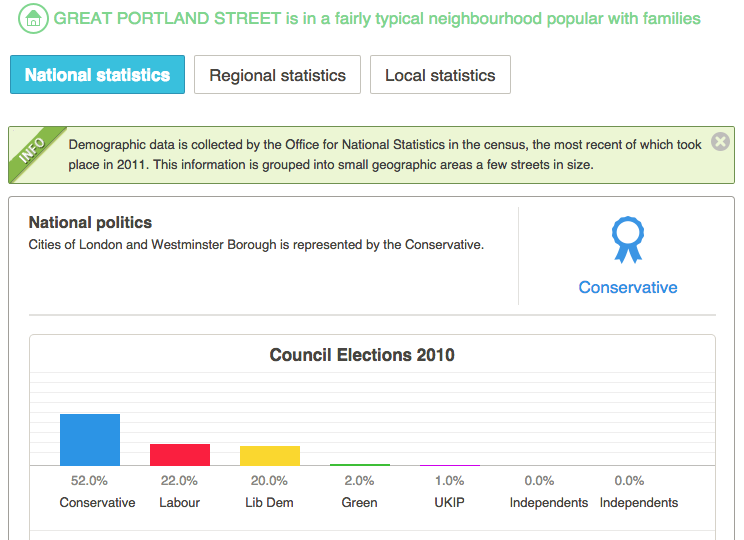Click the blue Conservative bar in chart
744x540 pixels.
coord(90,440)
